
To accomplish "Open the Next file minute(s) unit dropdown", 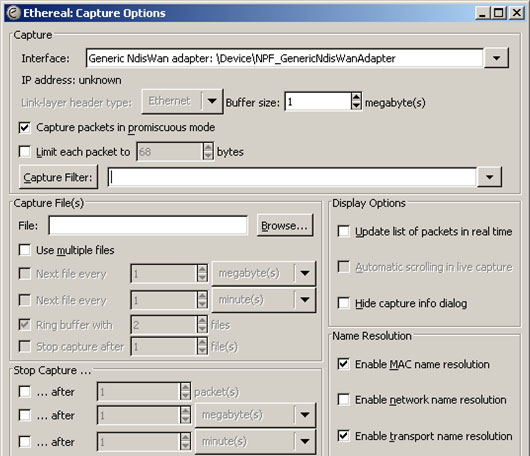I will 264,299.
